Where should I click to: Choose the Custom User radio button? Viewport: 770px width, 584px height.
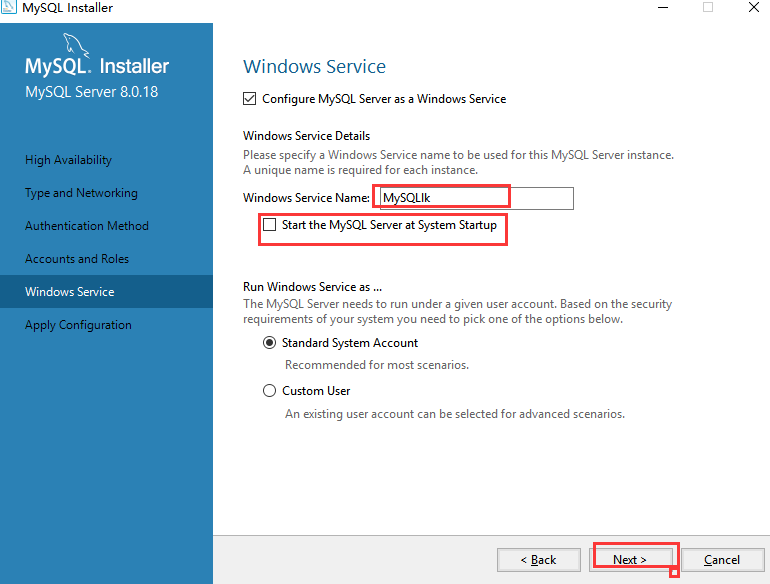tap(269, 391)
